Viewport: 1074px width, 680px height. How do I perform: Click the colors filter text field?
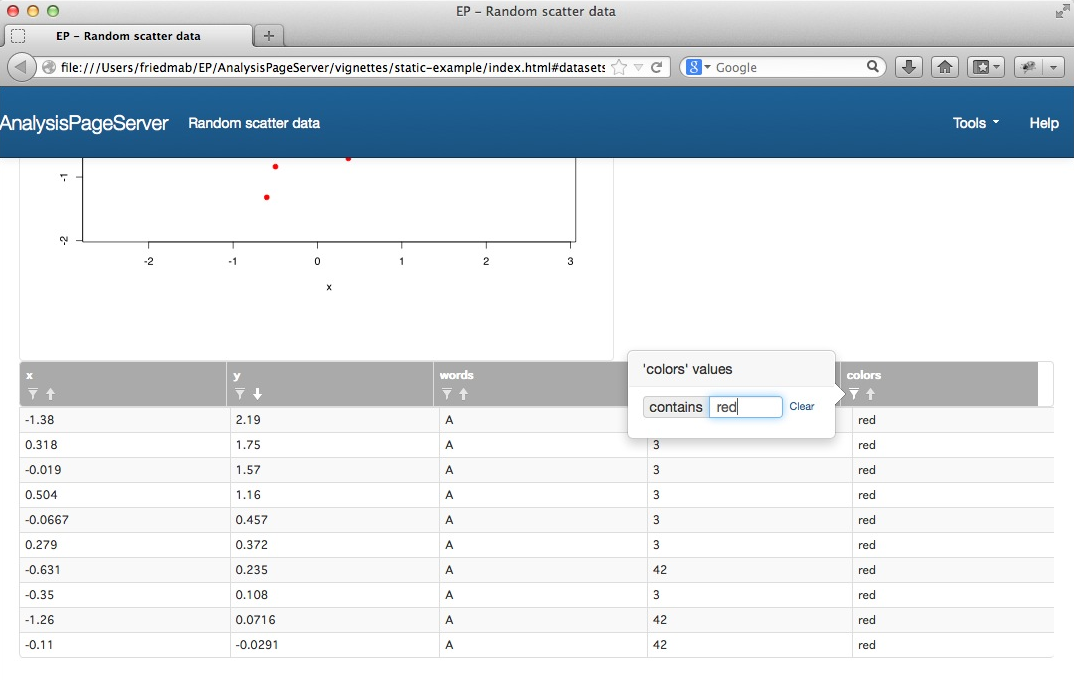coord(745,407)
